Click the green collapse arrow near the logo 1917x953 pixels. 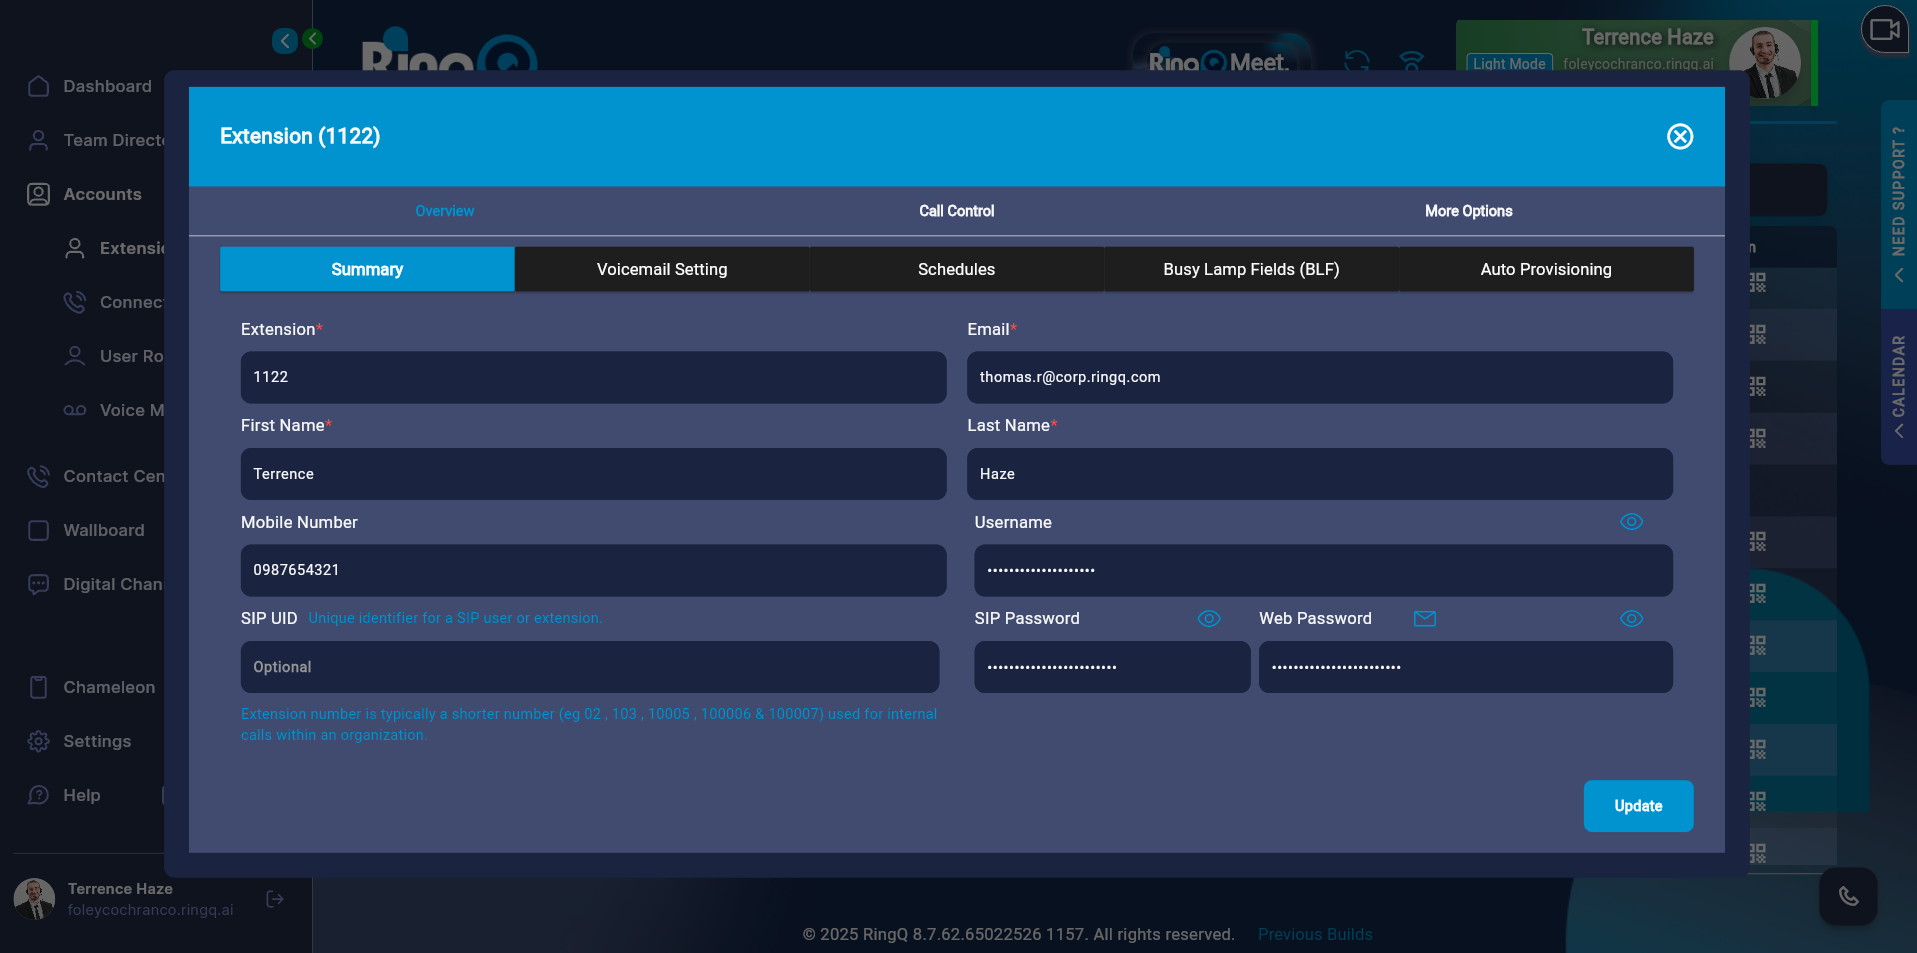pyautogui.click(x=312, y=39)
